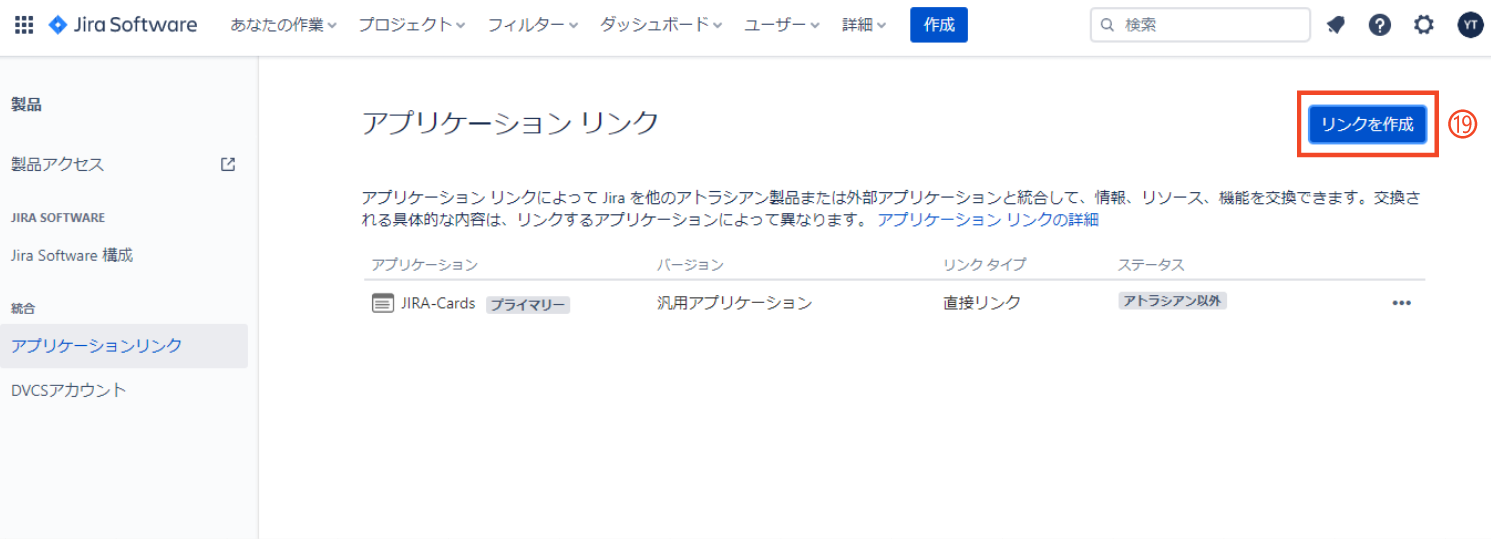Select アプリケーションリンク in the sidebar

point(97,346)
